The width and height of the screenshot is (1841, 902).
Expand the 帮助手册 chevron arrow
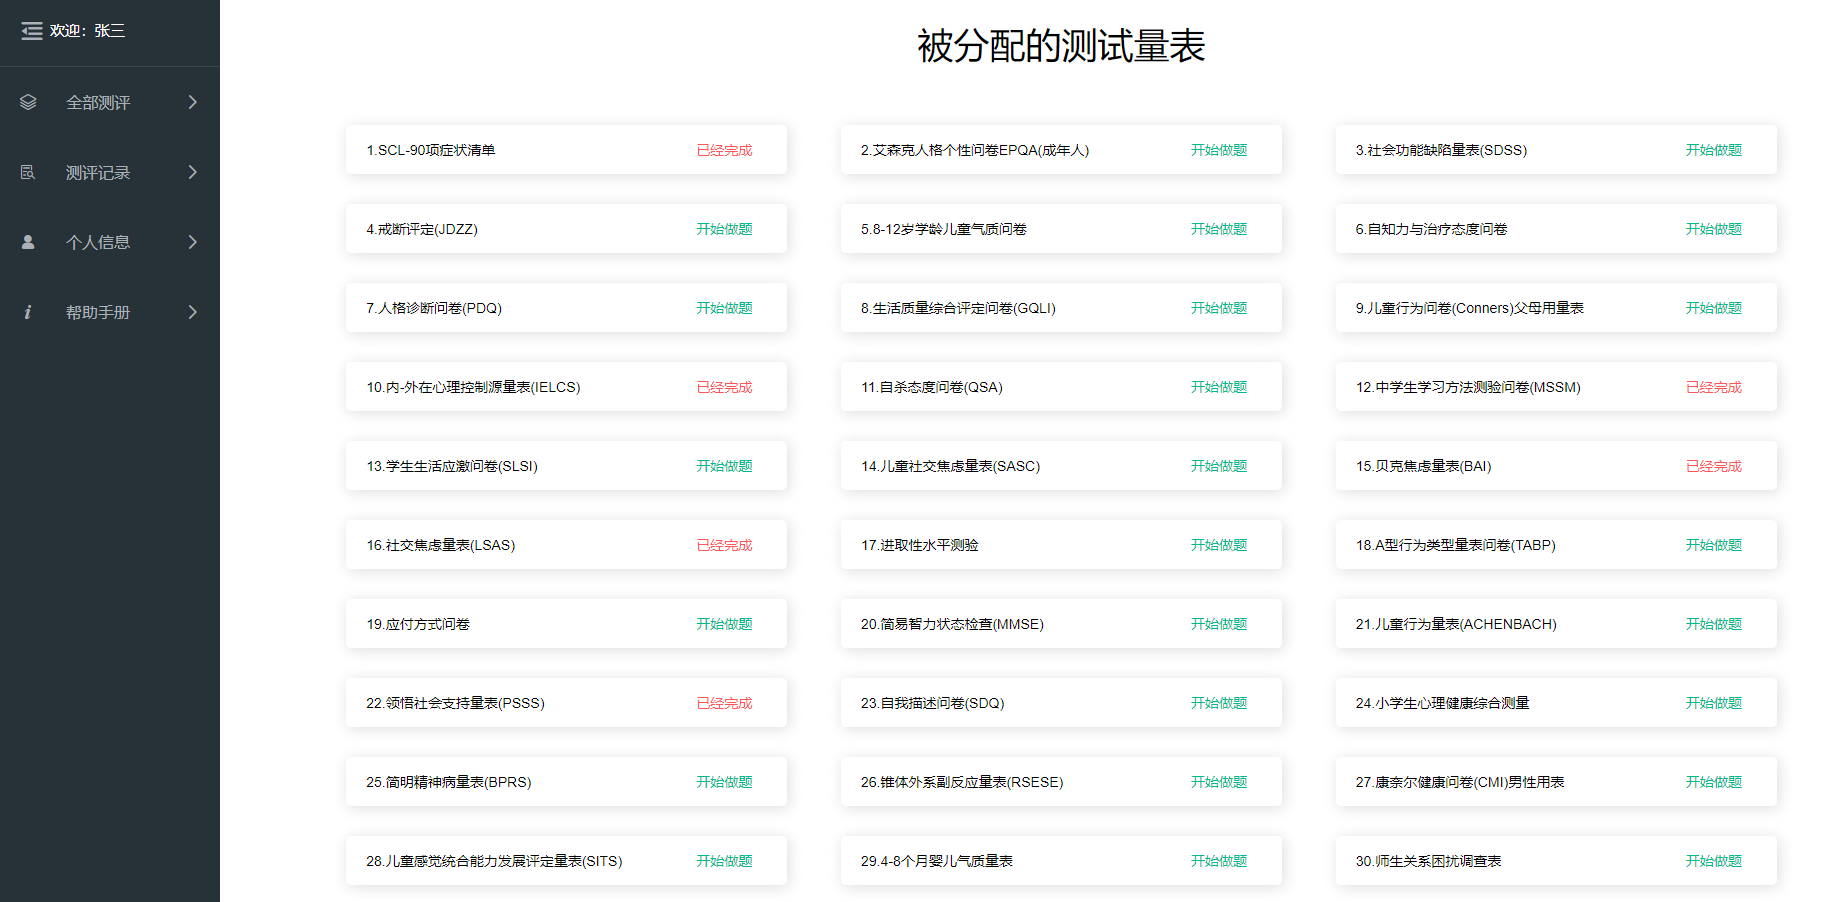(x=193, y=312)
